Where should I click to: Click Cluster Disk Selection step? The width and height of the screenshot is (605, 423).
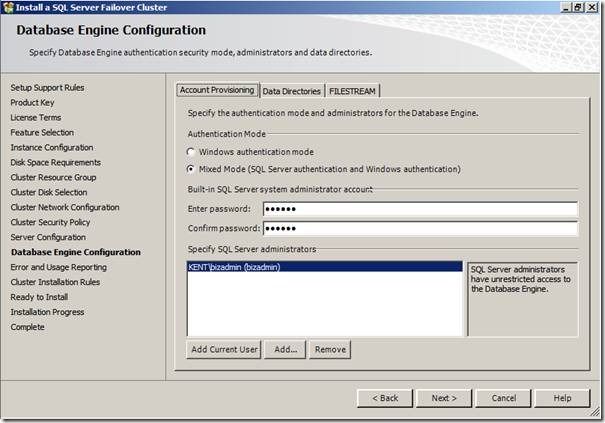[x=49, y=192]
